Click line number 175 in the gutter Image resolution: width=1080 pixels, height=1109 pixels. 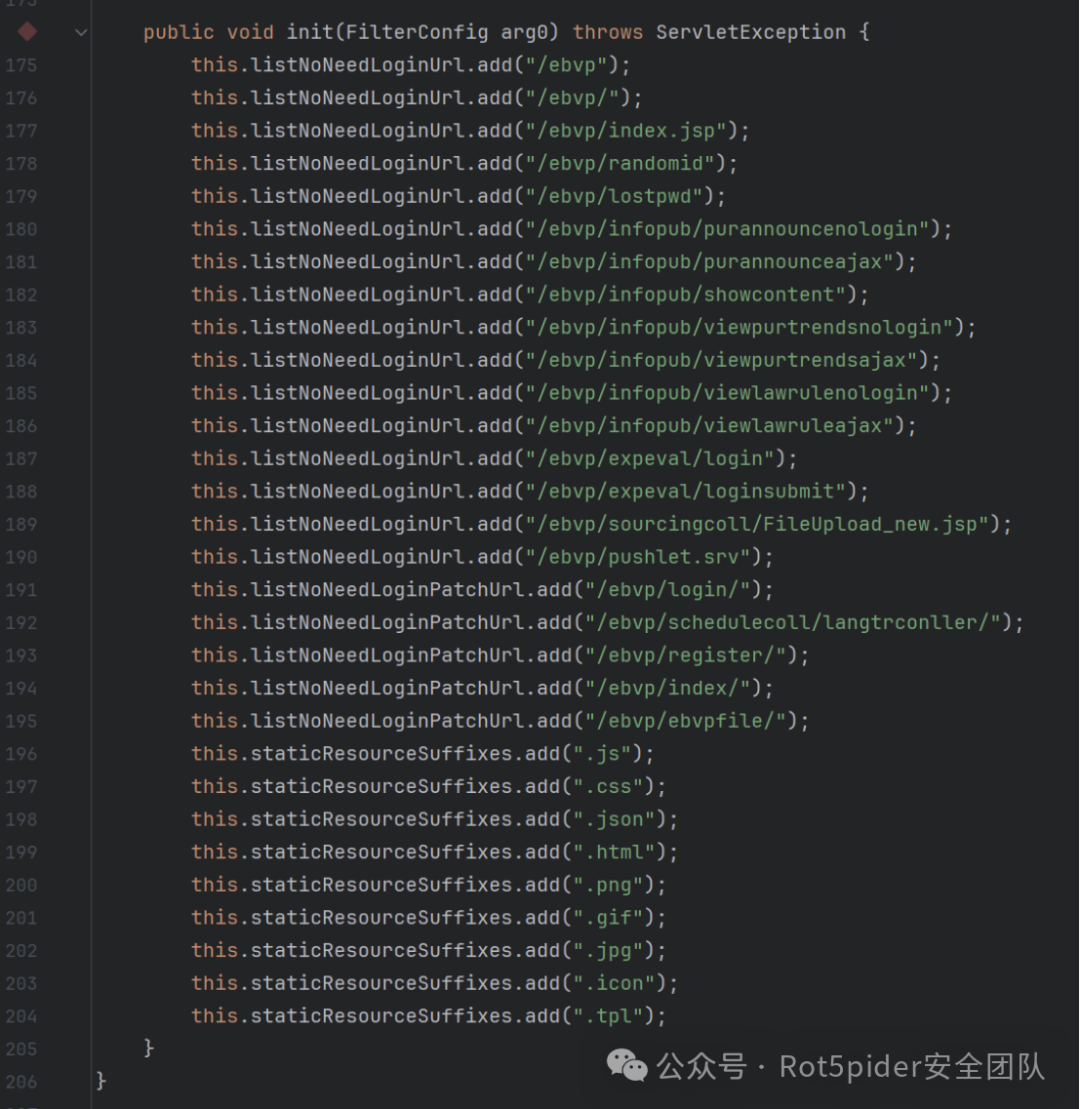tap(21, 65)
